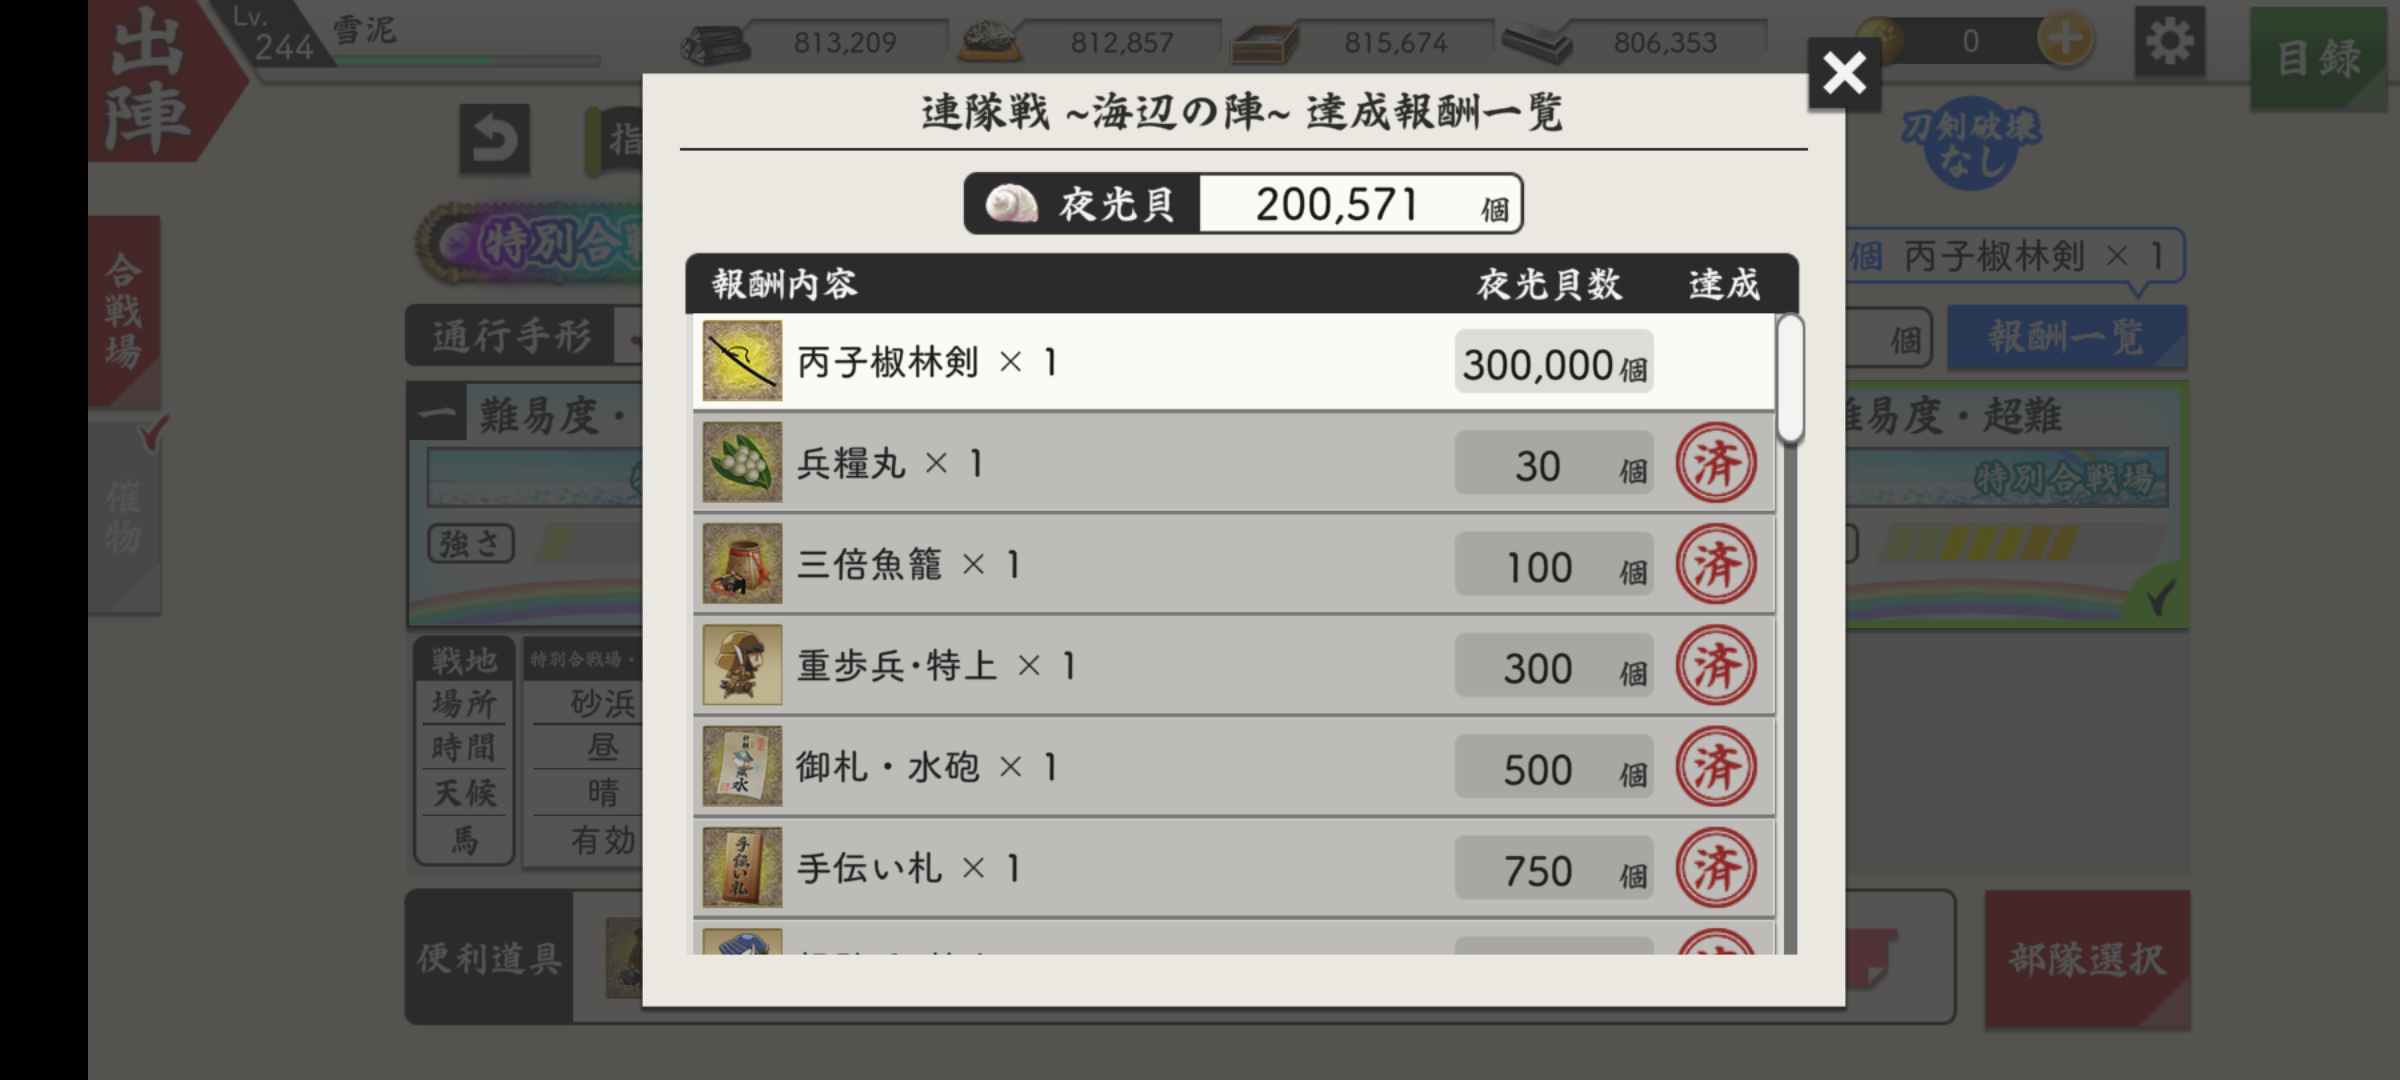Image resolution: width=2400 pixels, height=1080 pixels.
Task: Open the 報酬一覧 reward list button
Action: (2066, 338)
